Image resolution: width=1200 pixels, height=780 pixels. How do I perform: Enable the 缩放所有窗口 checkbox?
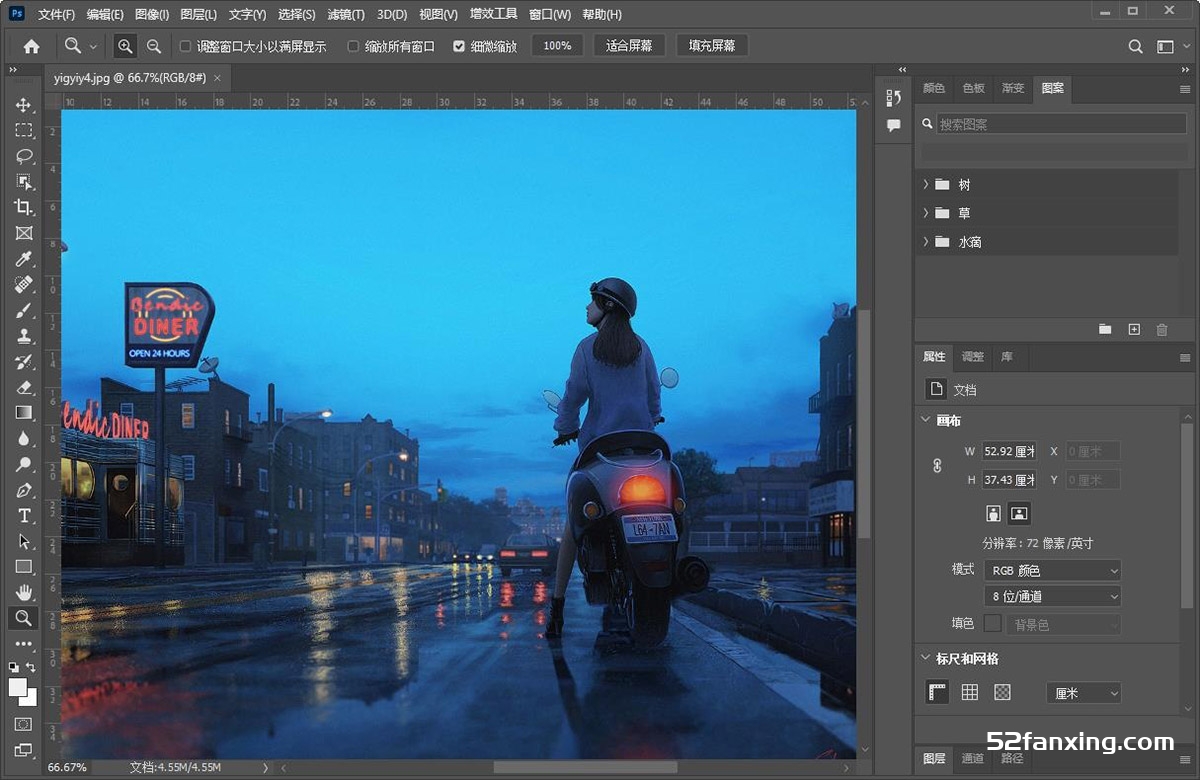click(x=353, y=45)
